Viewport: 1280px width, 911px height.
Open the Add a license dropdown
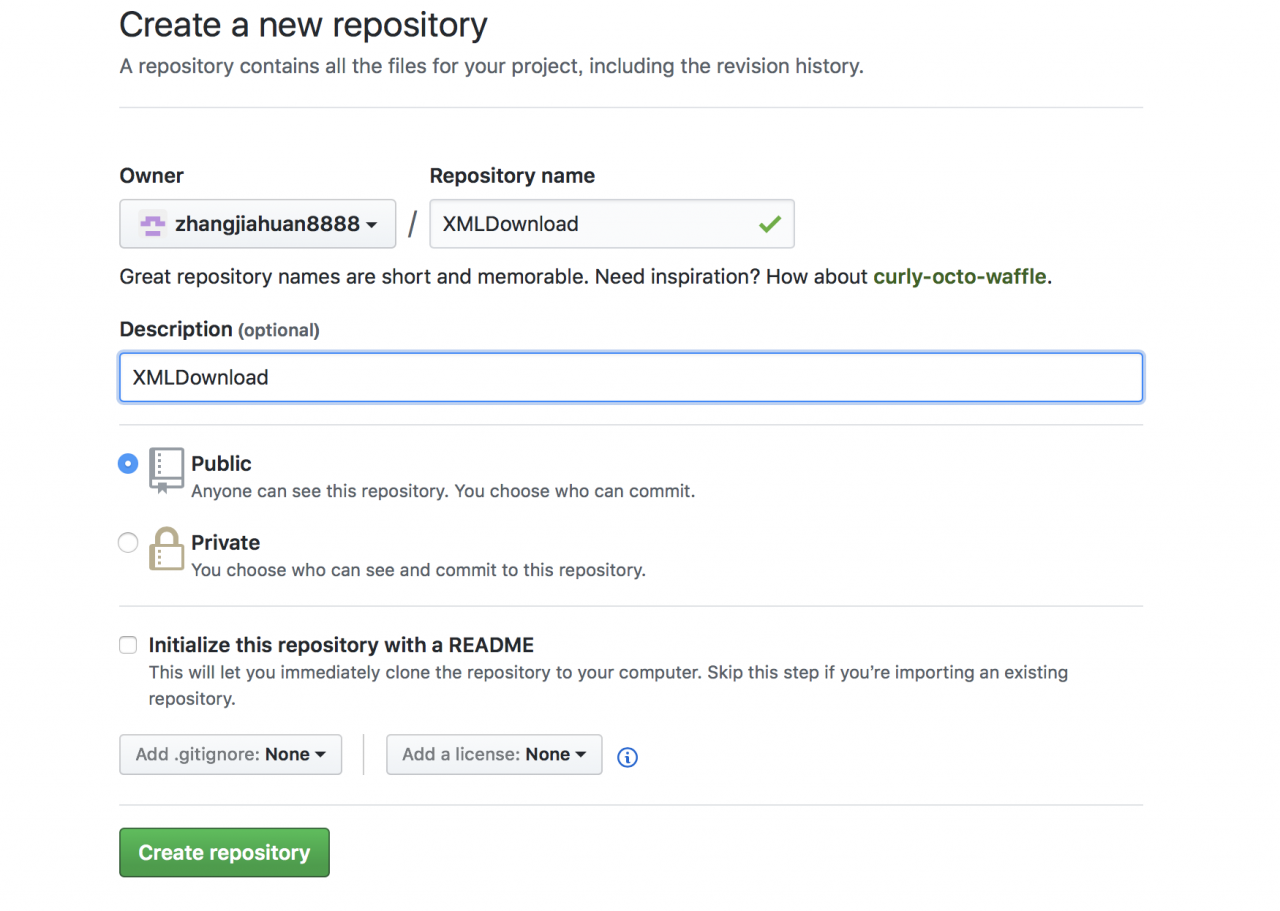click(x=494, y=755)
